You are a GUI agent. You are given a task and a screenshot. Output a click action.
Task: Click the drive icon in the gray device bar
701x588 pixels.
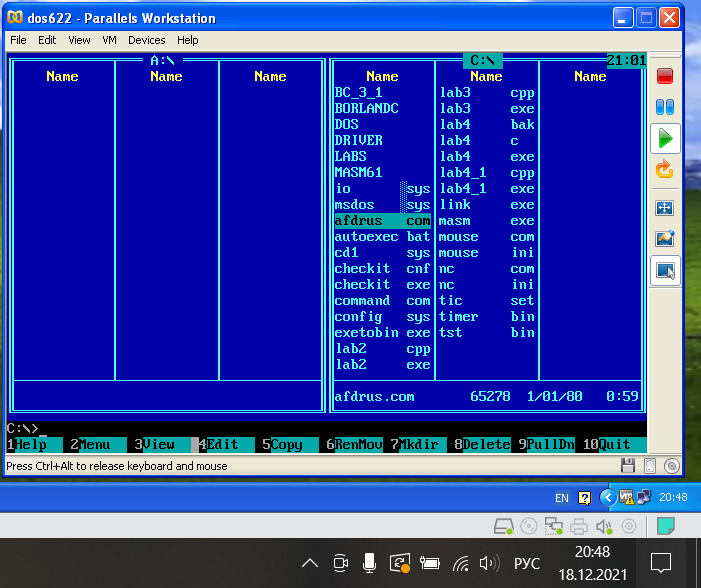click(503, 526)
